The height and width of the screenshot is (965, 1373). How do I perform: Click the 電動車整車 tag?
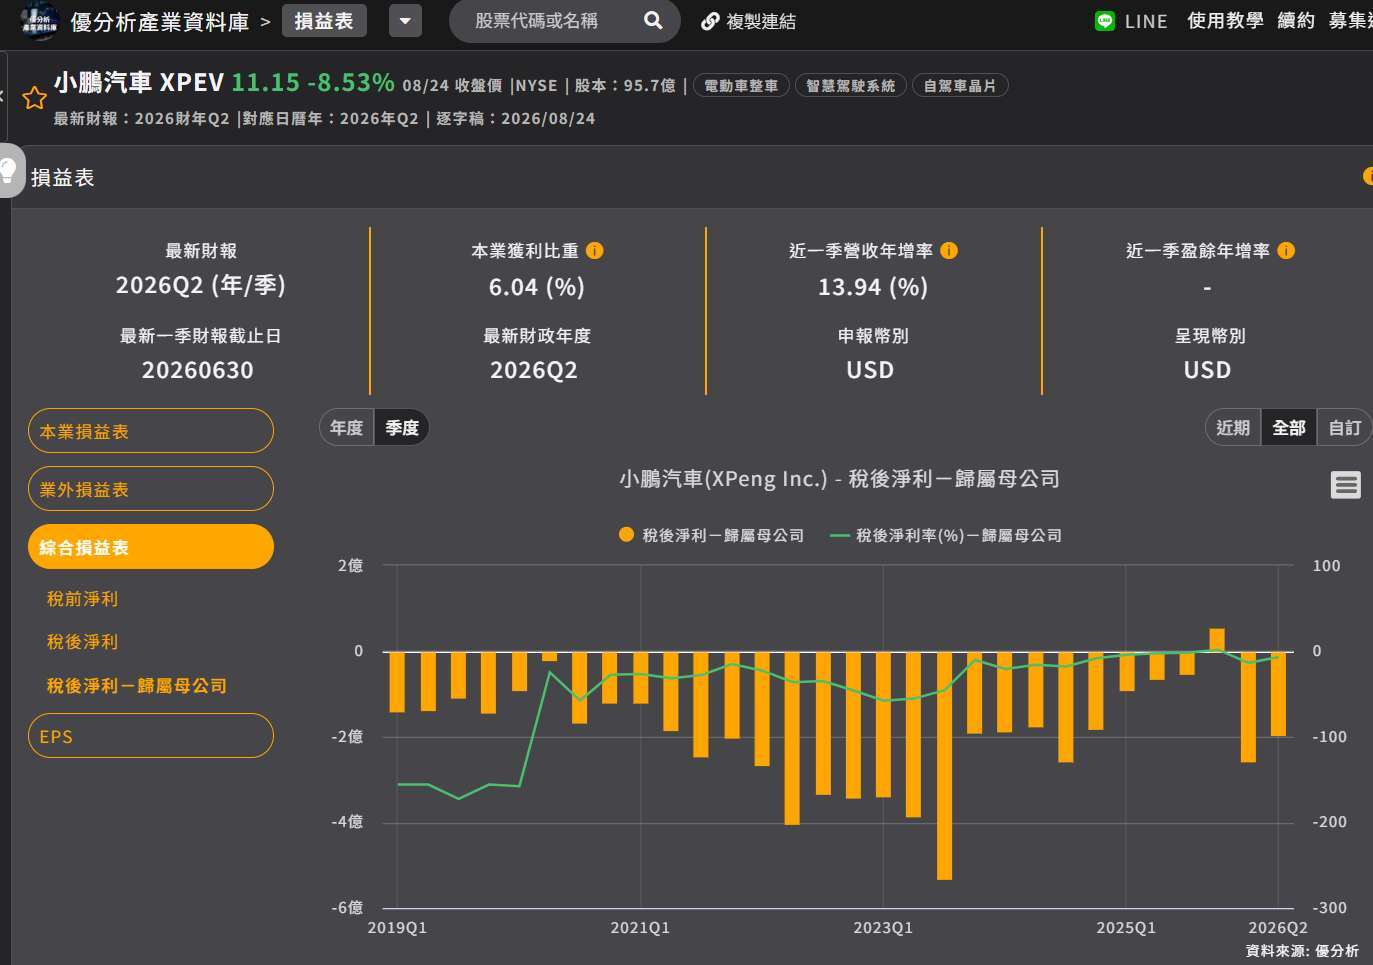741,86
